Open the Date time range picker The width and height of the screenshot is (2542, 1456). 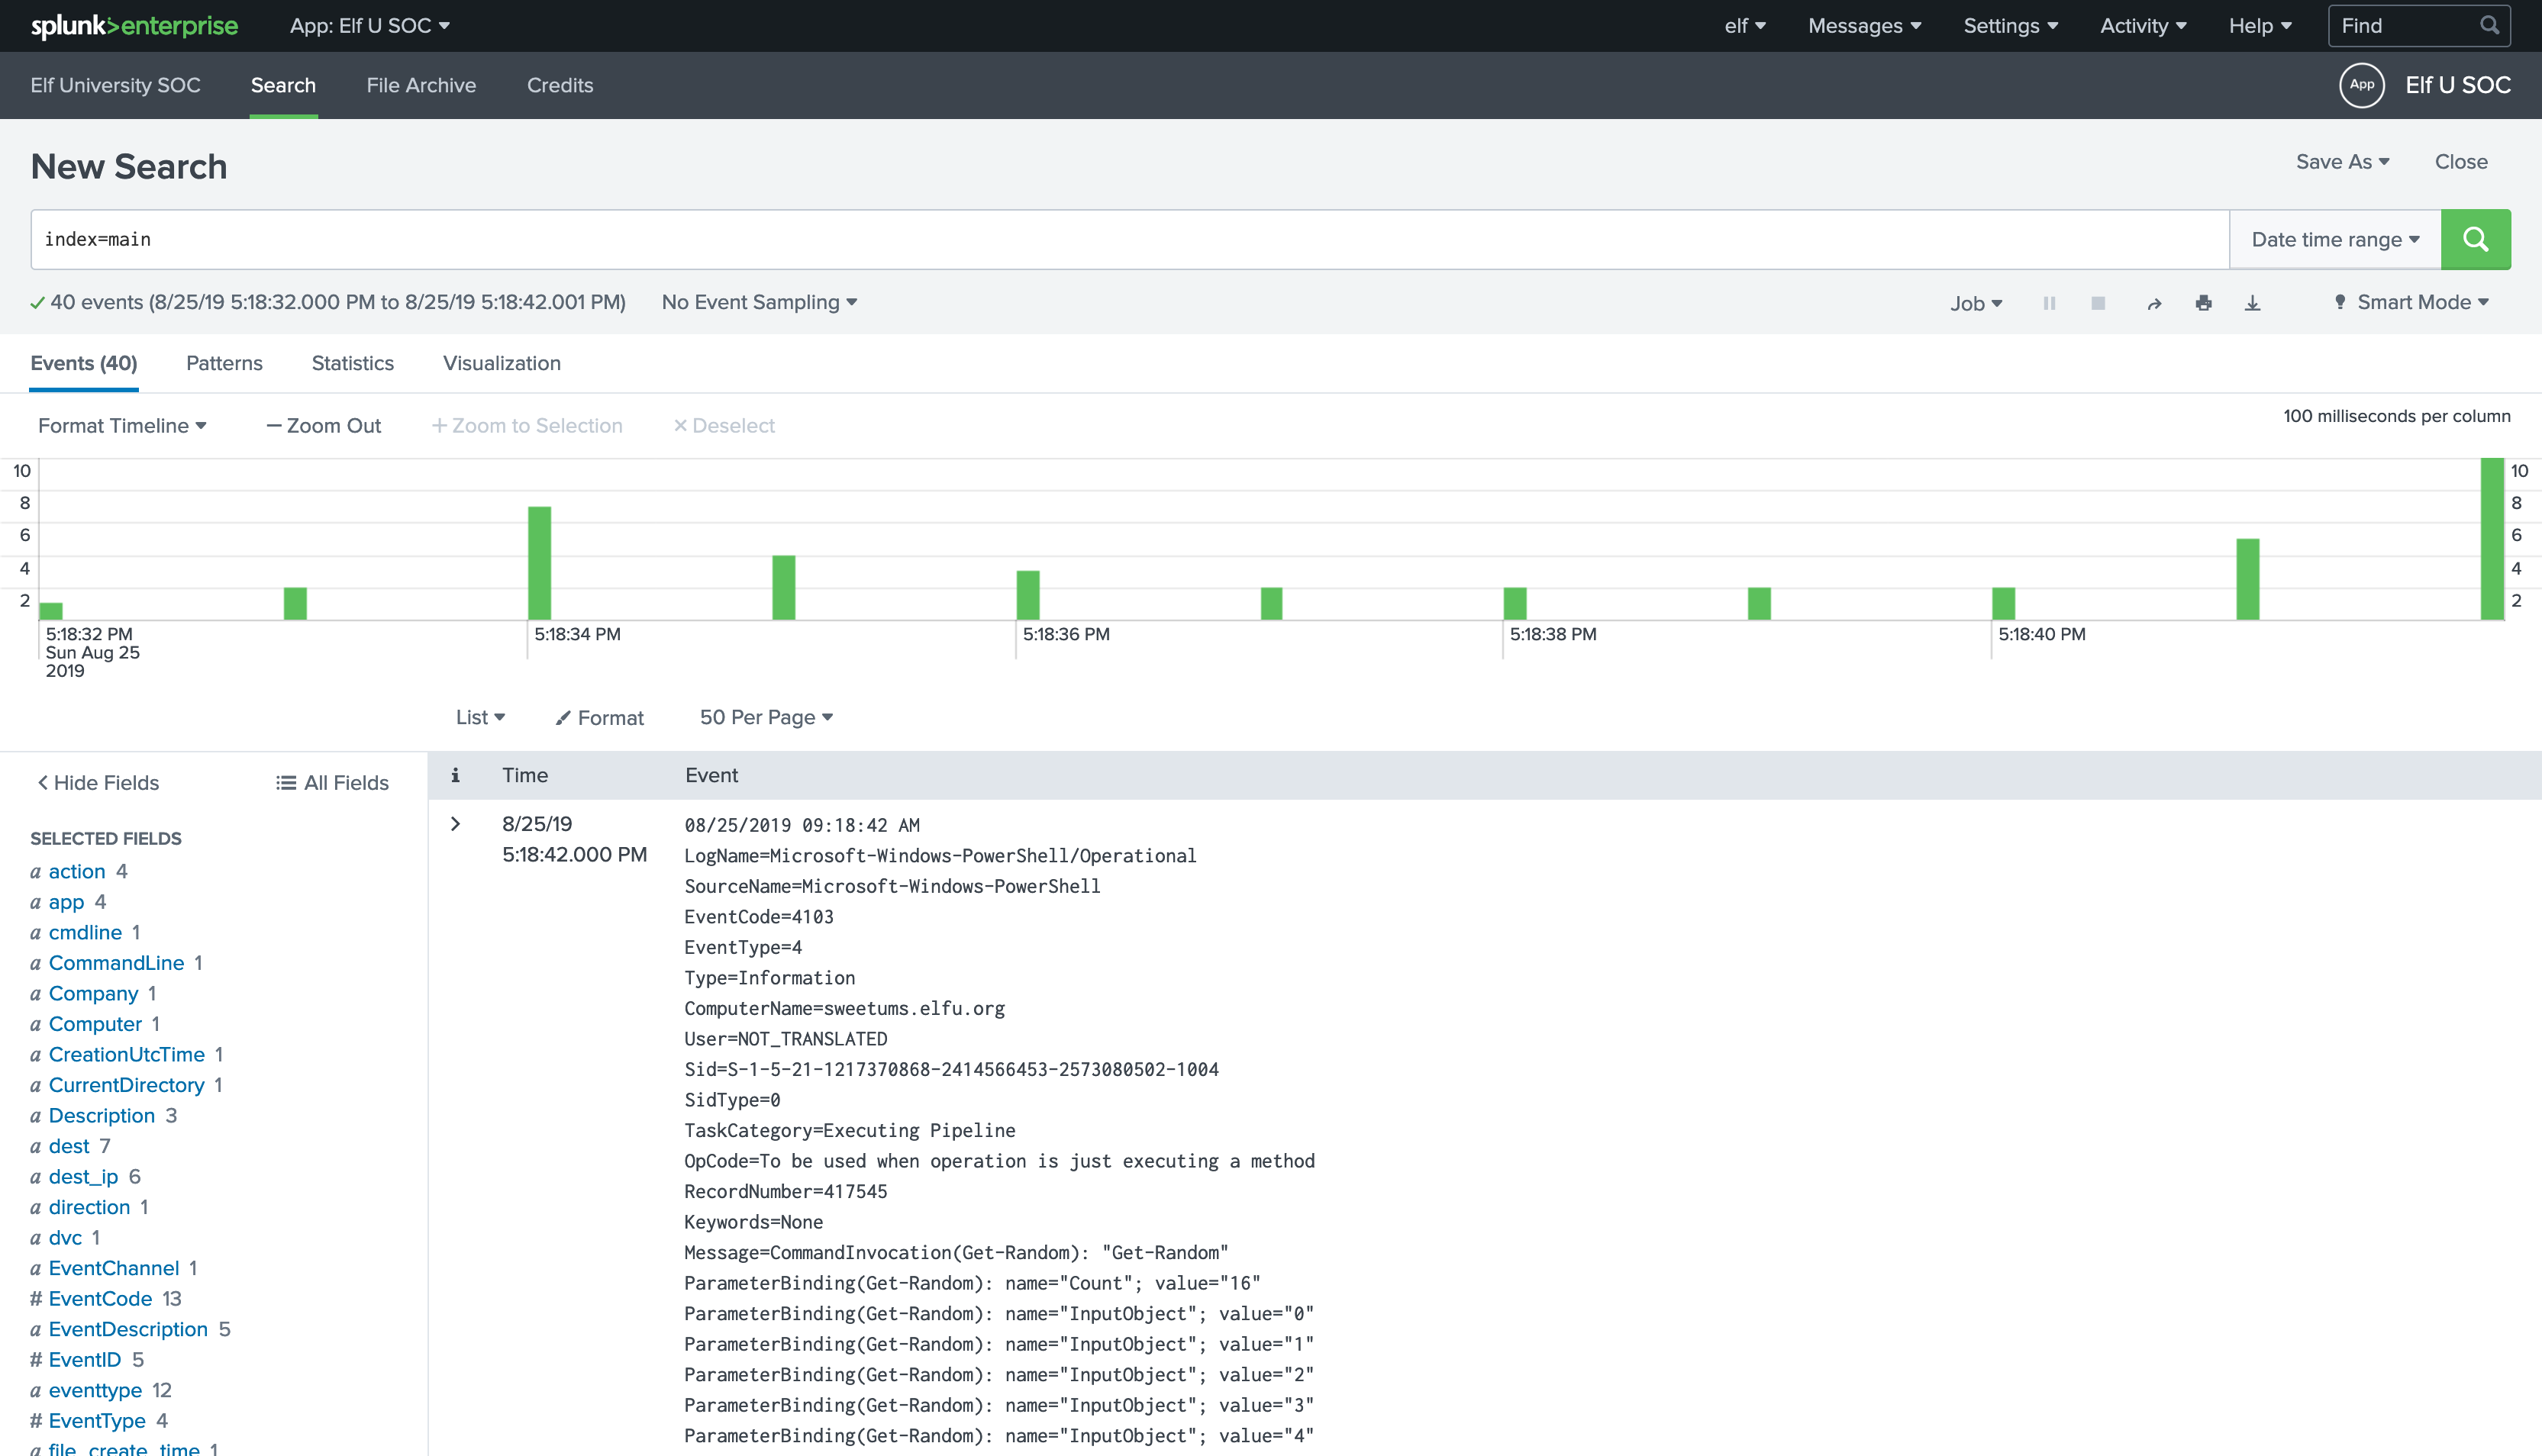coord(2335,239)
